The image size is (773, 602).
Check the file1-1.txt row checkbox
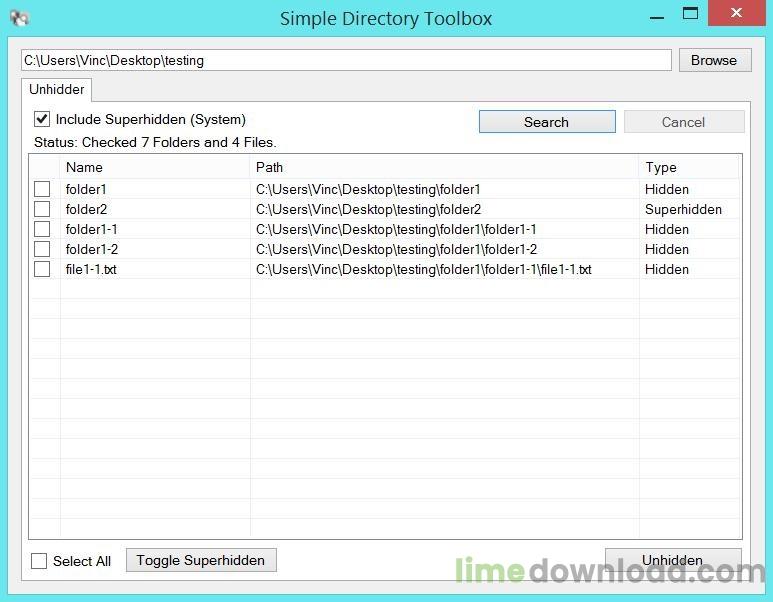42,269
